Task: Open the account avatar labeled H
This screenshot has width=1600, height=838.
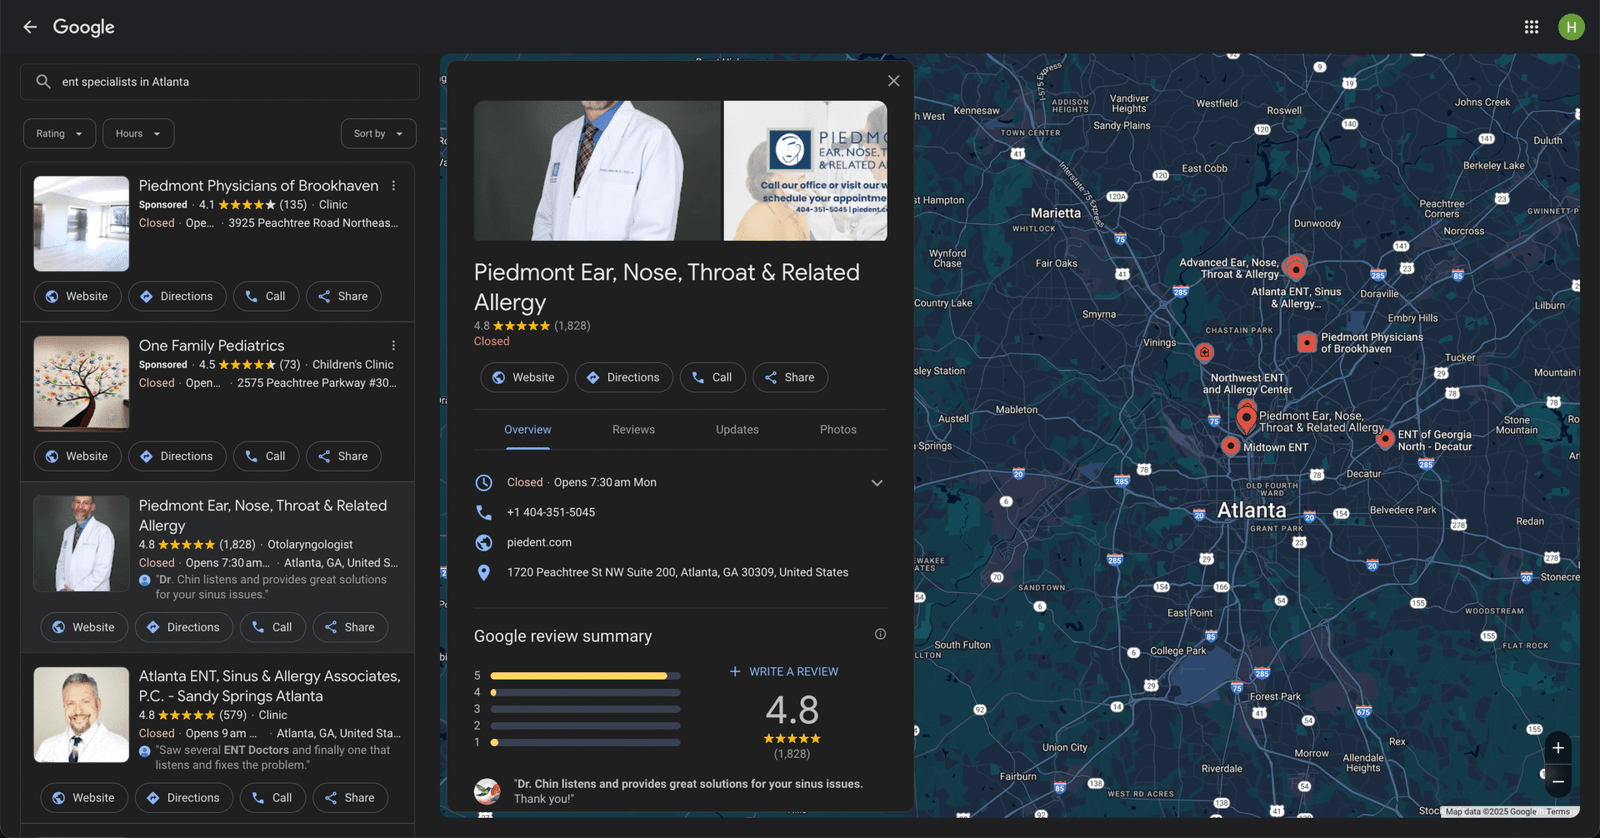Action: point(1571,27)
